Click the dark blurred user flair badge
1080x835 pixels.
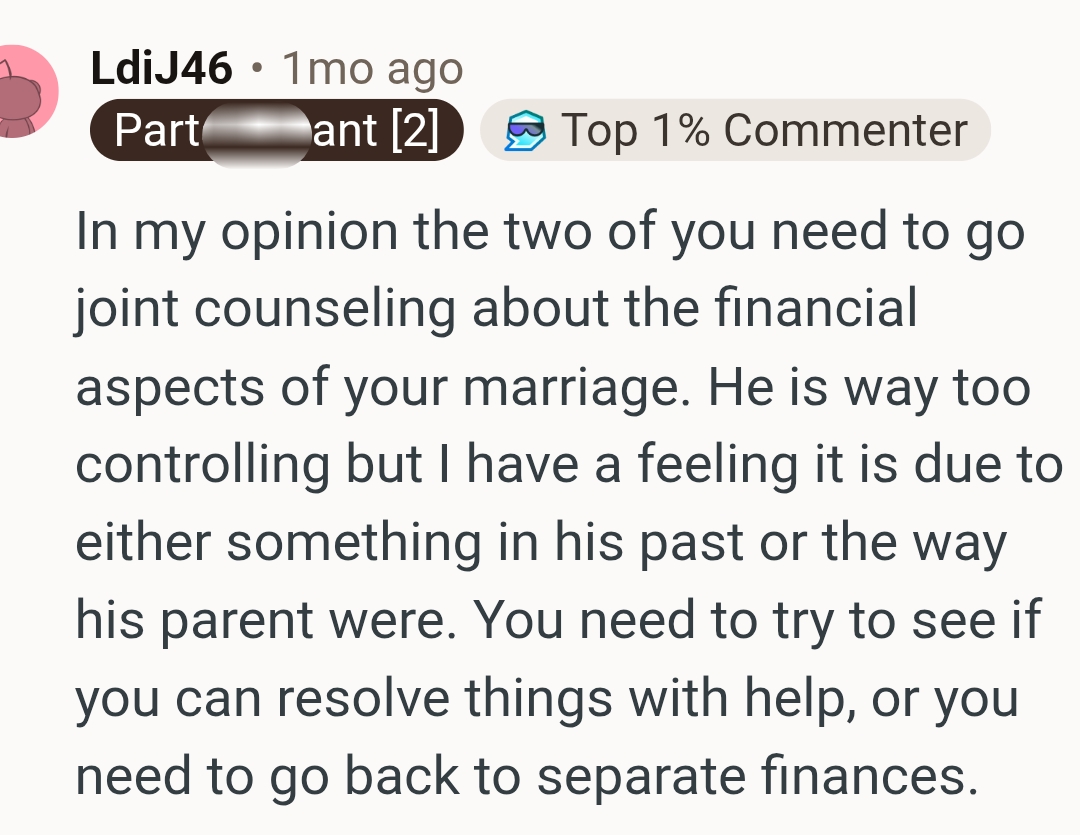tap(276, 131)
